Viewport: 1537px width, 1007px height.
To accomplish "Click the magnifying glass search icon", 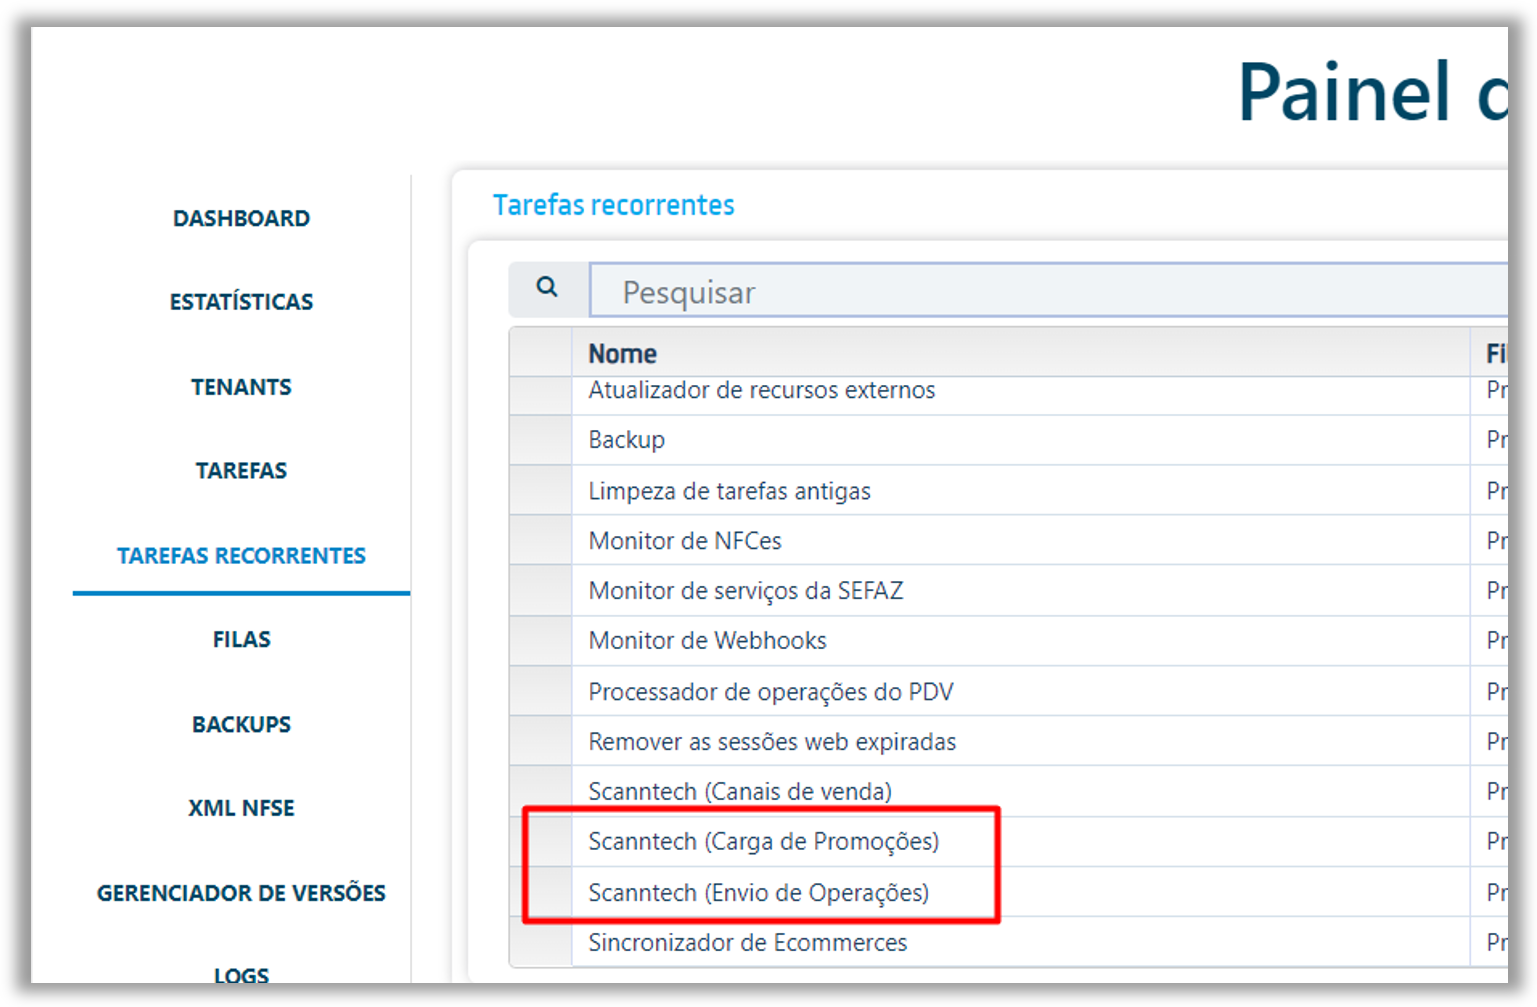I will point(546,288).
